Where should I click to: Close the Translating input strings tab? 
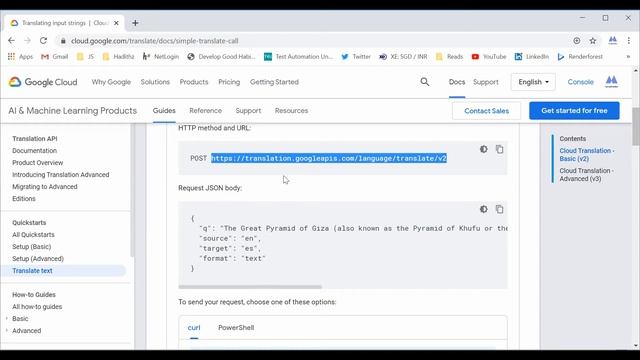(x=116, y=23)
